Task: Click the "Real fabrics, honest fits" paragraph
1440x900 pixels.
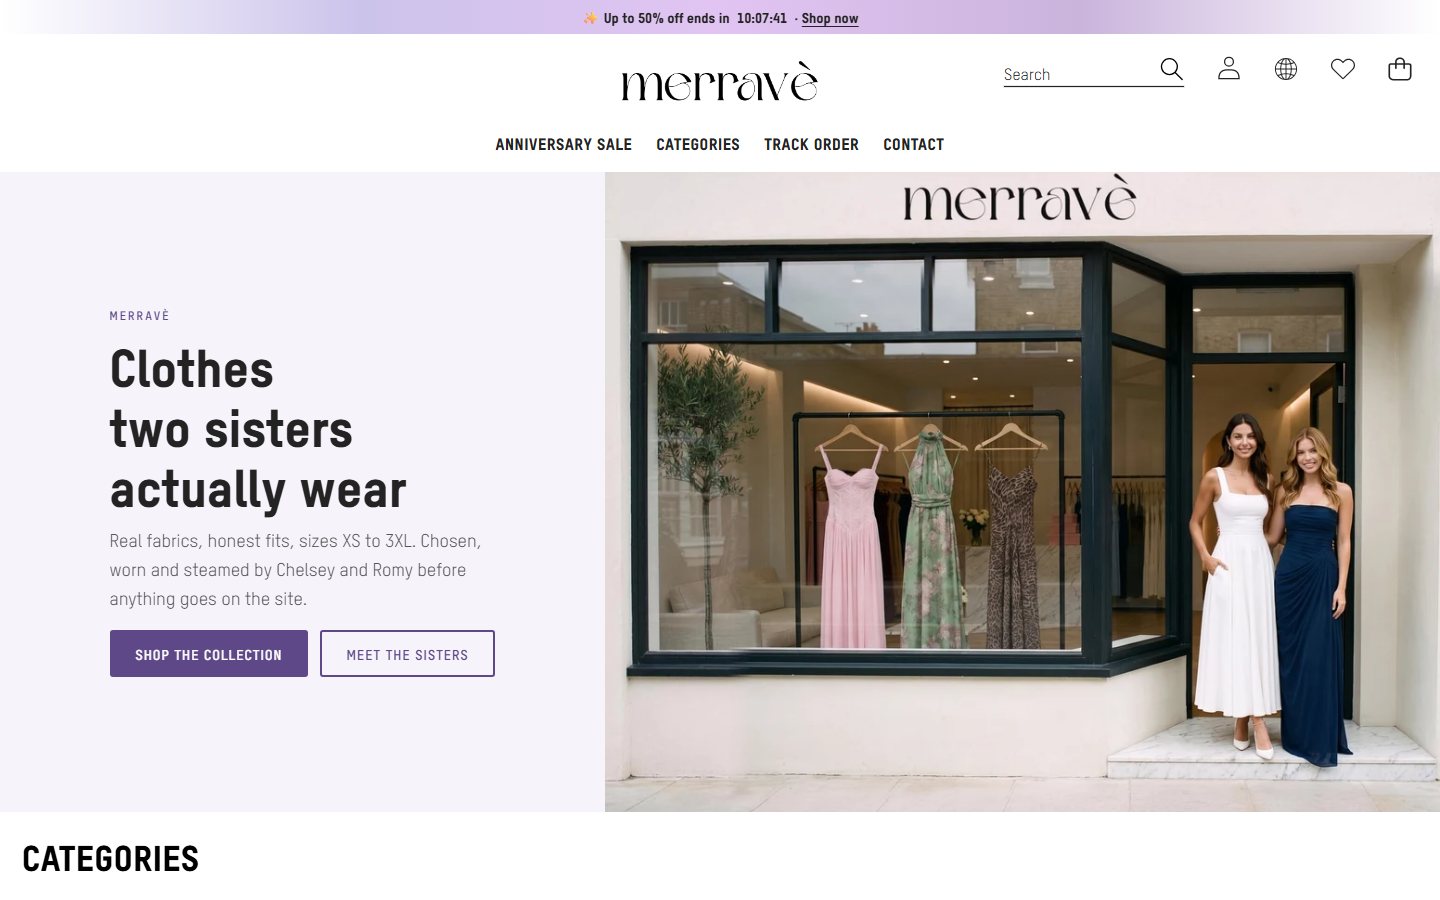Action: (295, 570)
